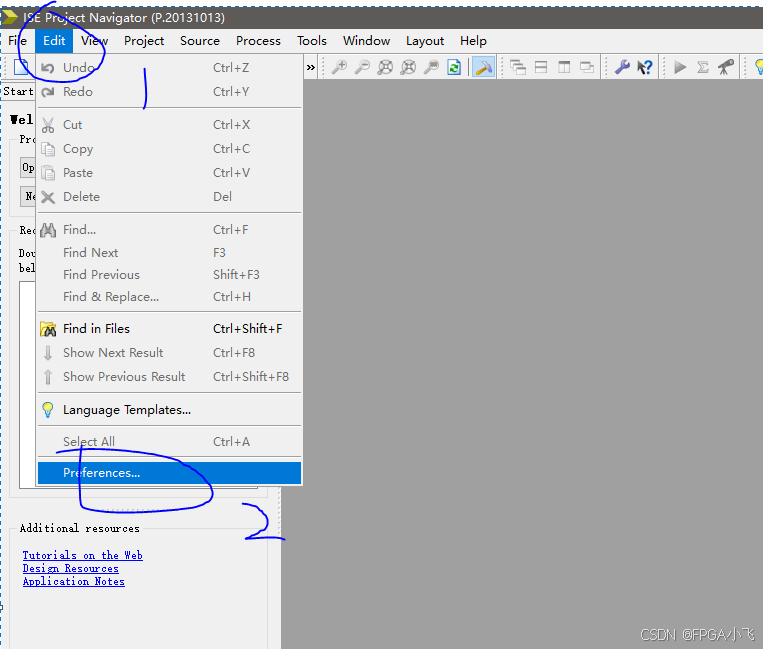Click the overlapping windows icon after tile icons
The height and width of the screenshot is (649, 763).
[587, 67]
